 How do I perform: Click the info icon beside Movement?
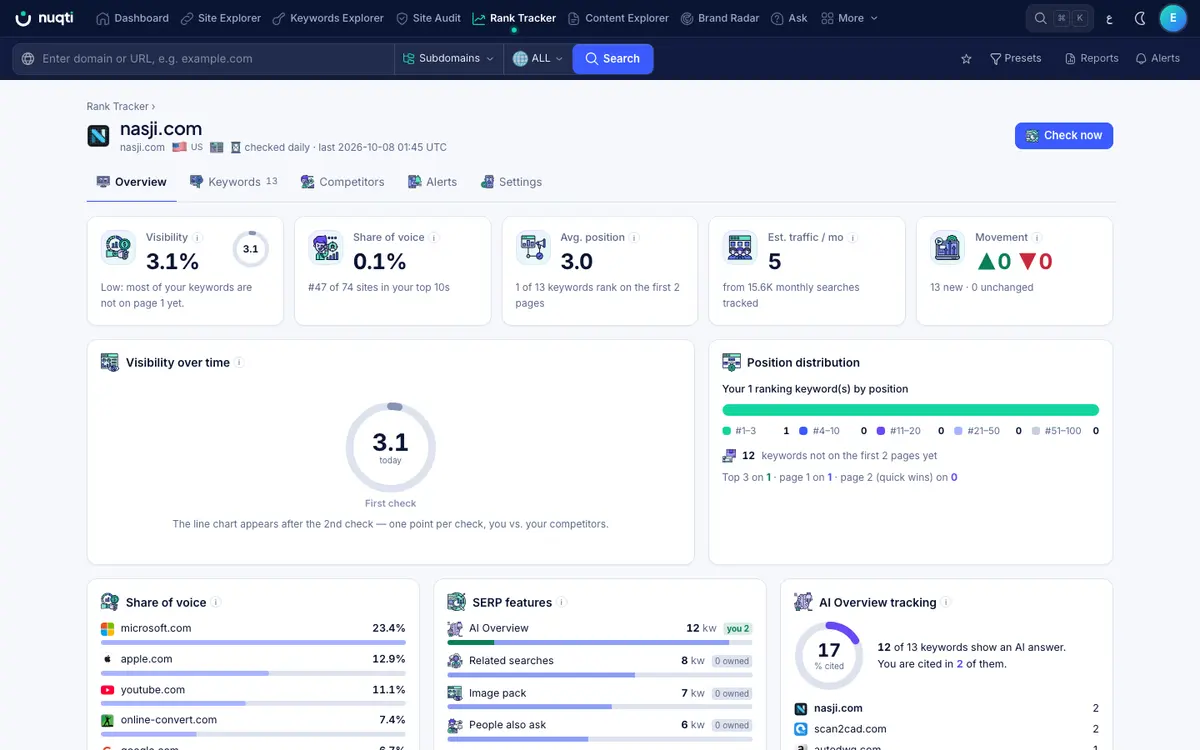click(x=1037, y=238)
